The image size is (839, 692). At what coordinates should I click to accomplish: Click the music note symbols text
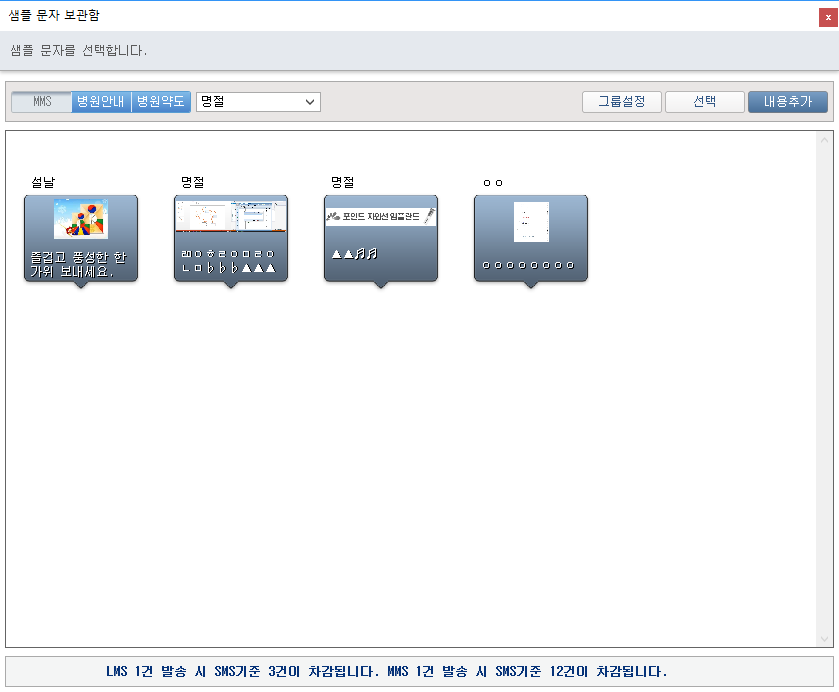[354, 254]
